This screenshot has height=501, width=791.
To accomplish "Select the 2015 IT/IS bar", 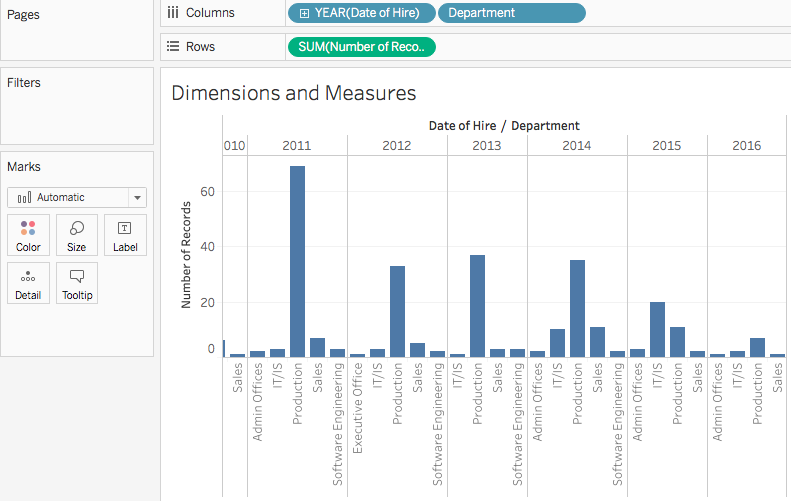I will (x=657, y=329).
